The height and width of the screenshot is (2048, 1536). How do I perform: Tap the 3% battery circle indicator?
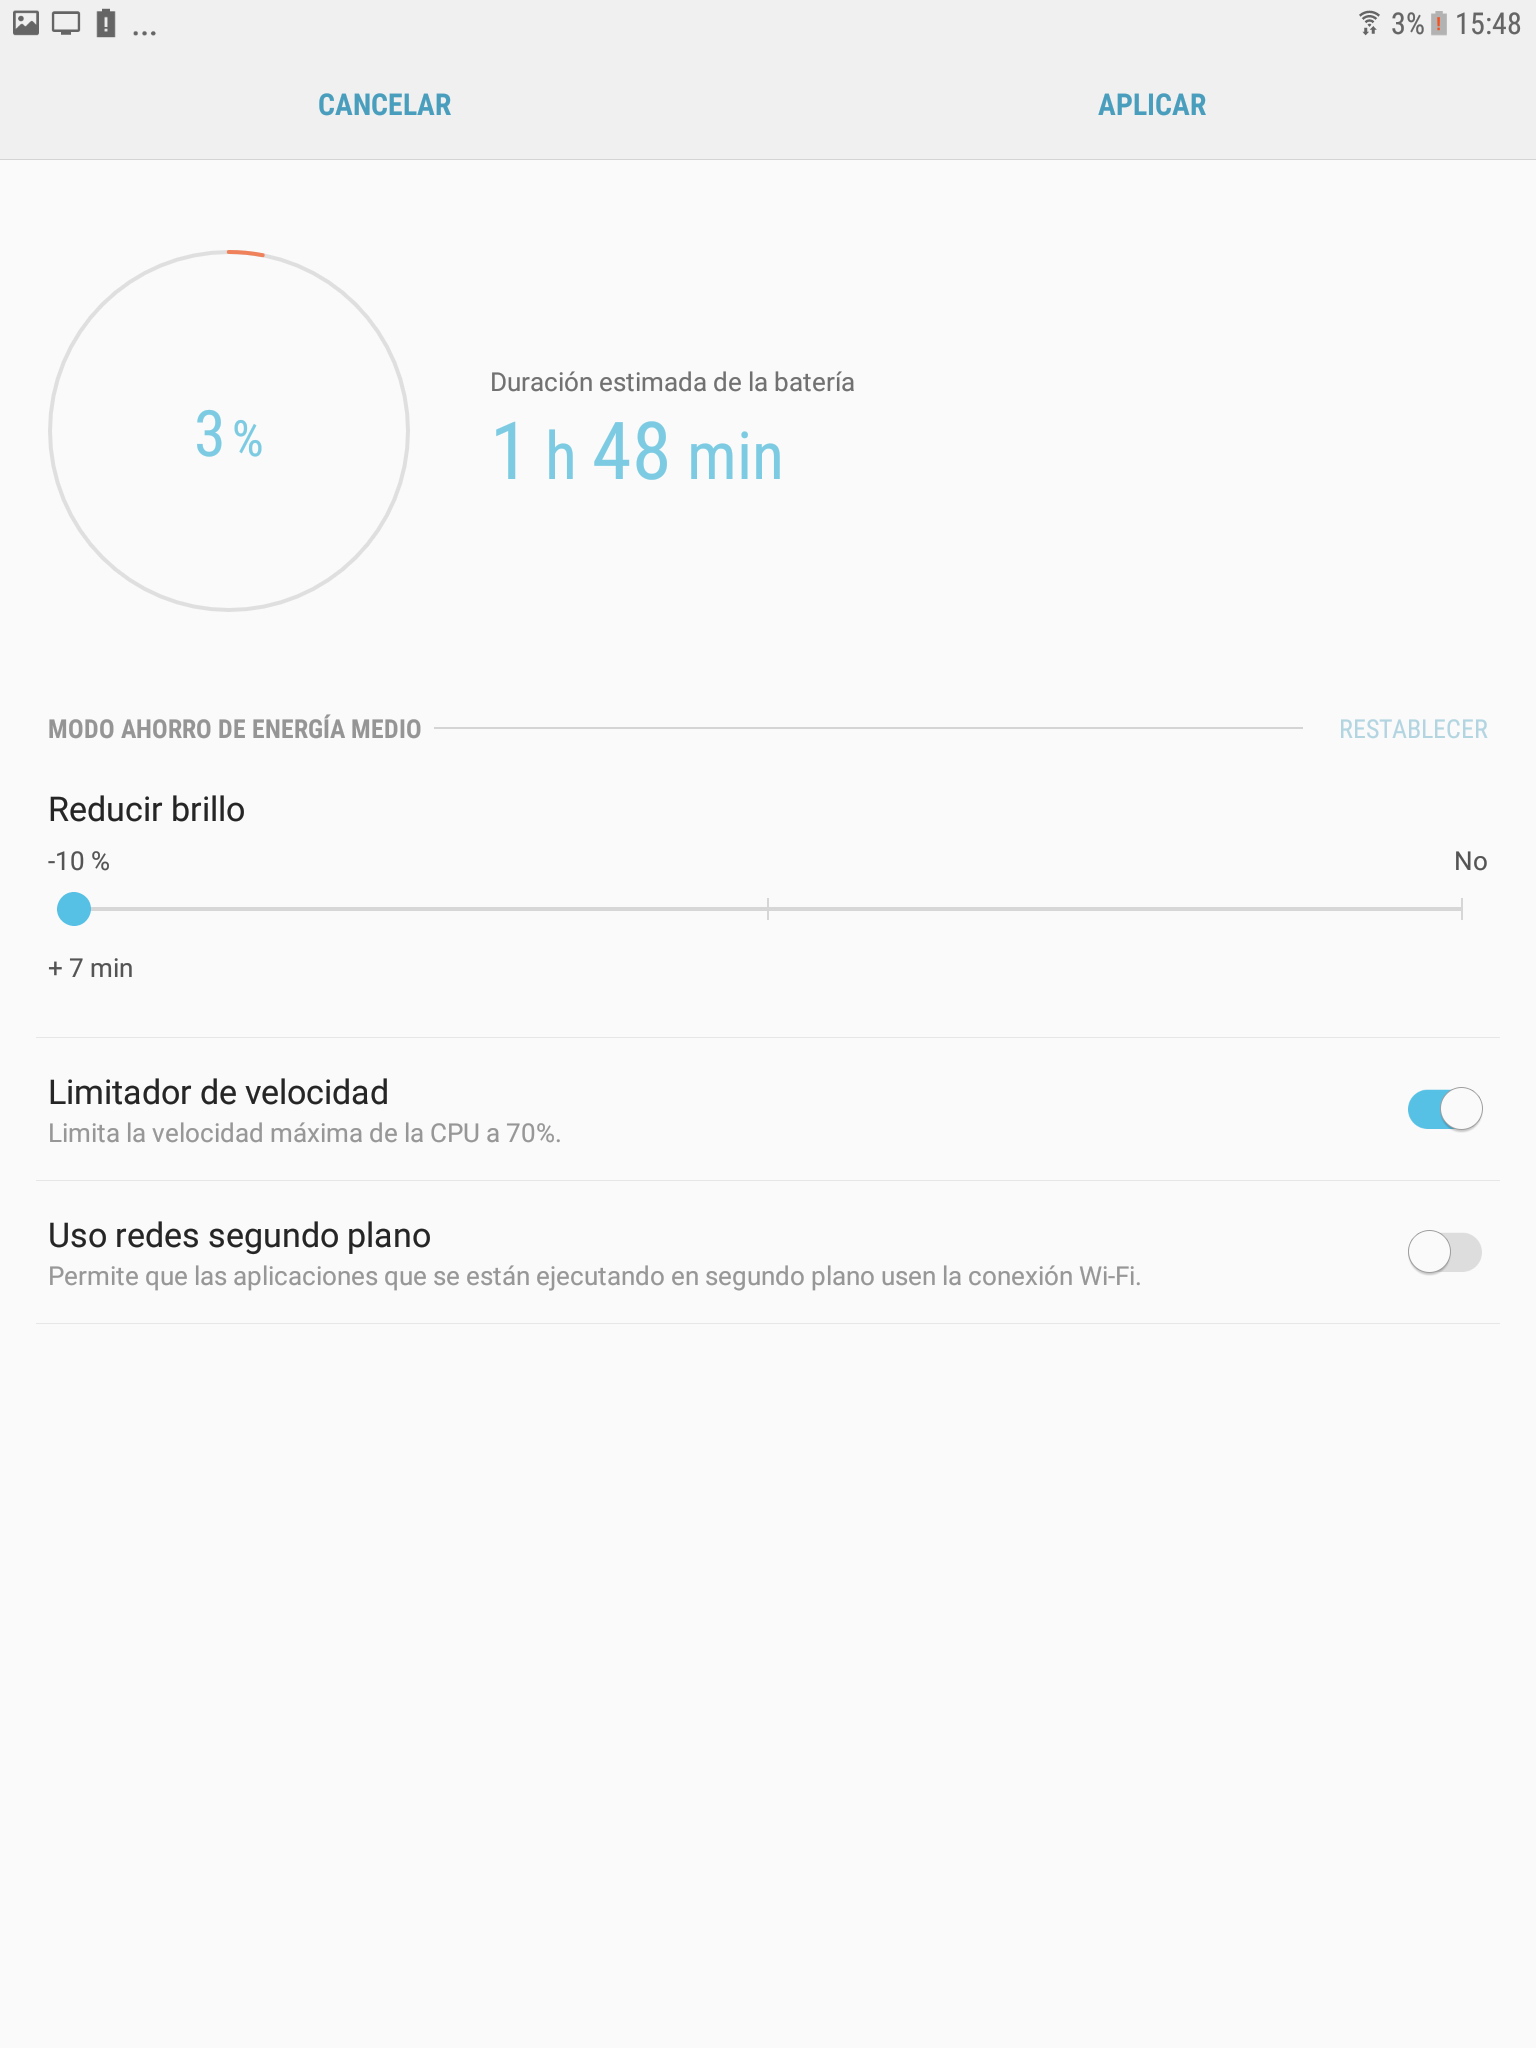(229, 430)
